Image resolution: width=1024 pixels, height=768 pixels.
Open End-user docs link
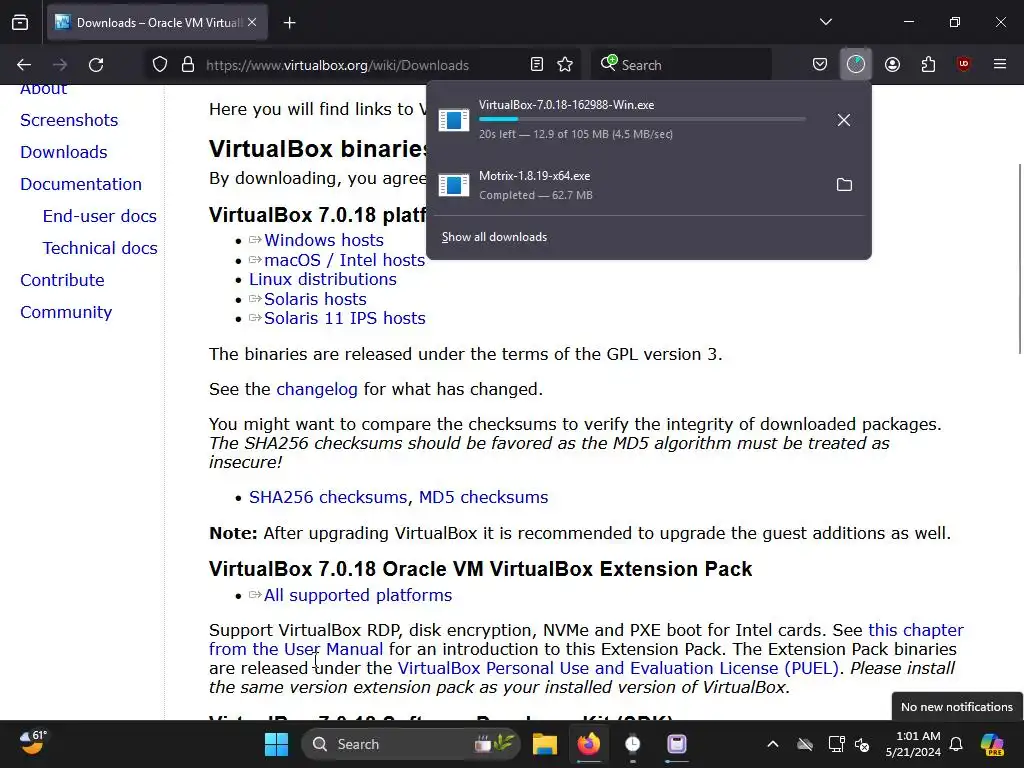(100, 216)
